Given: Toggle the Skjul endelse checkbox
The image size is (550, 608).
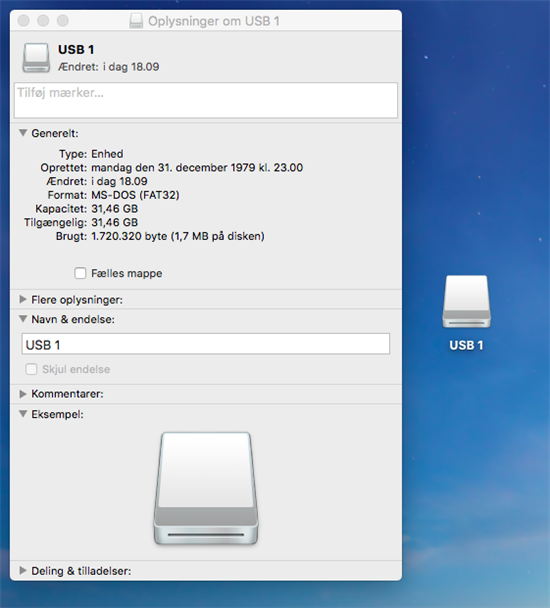Looking at the screenshot, I should pyautogui.click(x=31, y=369).
